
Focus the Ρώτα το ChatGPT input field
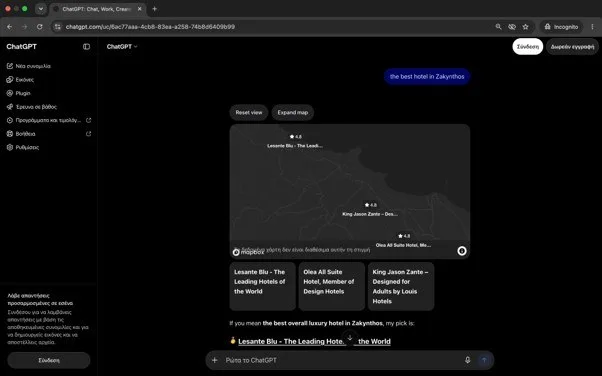[342, 360]
